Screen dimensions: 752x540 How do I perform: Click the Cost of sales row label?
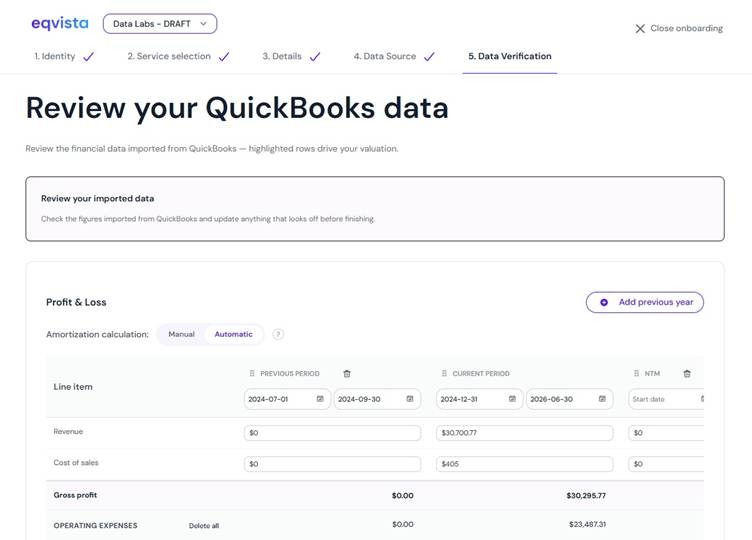[76, 463]
